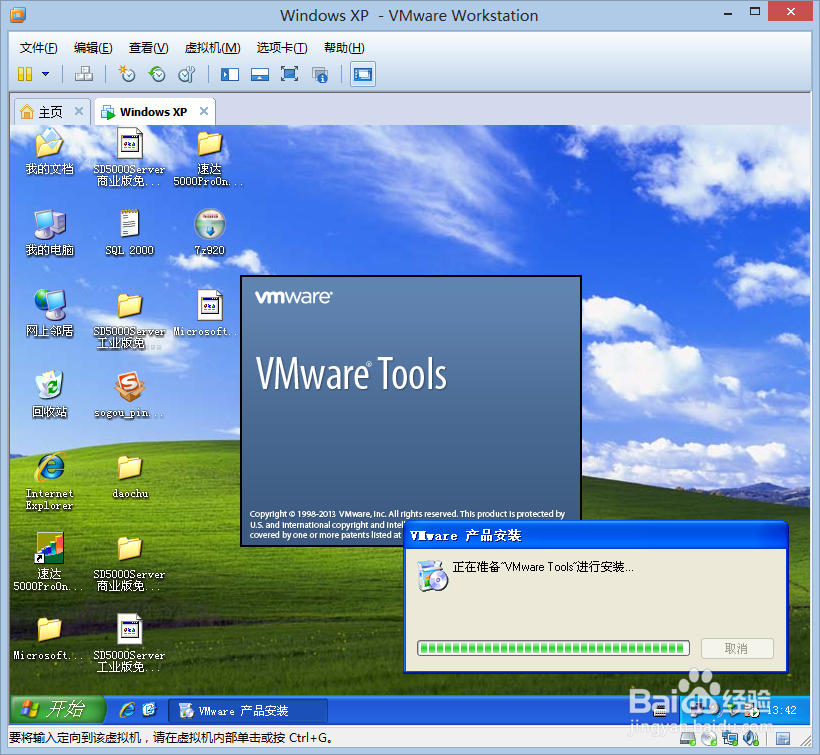Viewport: 820px width, 755px height.
Task: Close the Windows XP tab
Action: 204,111
